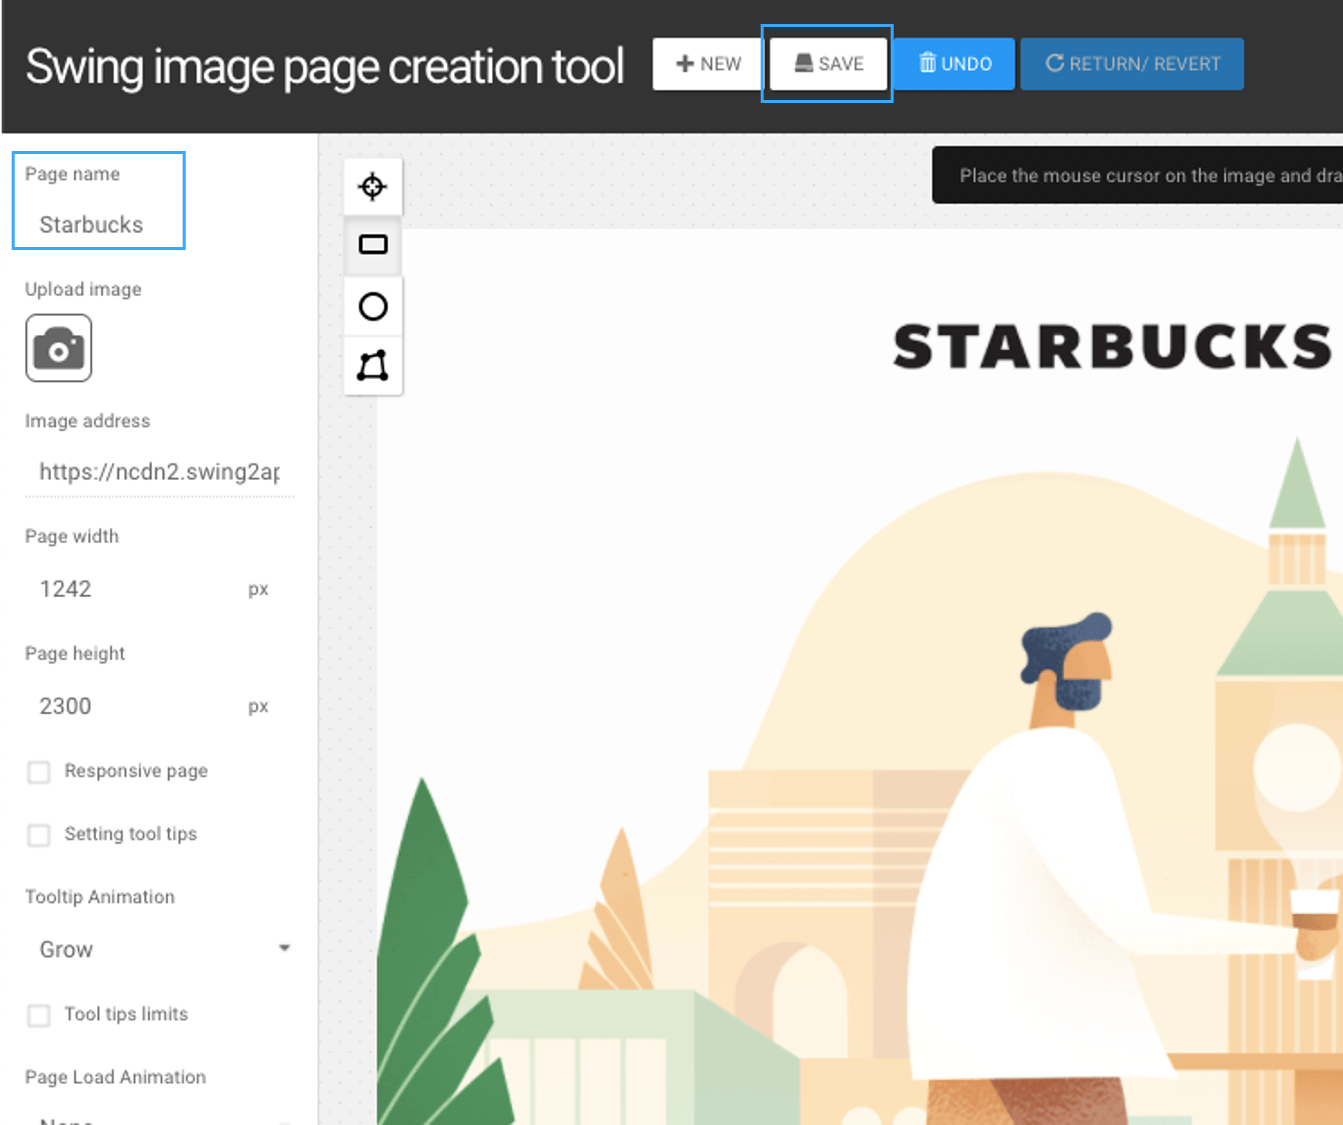
Task: Click the Page width field 1242
Action: (130, 589)
